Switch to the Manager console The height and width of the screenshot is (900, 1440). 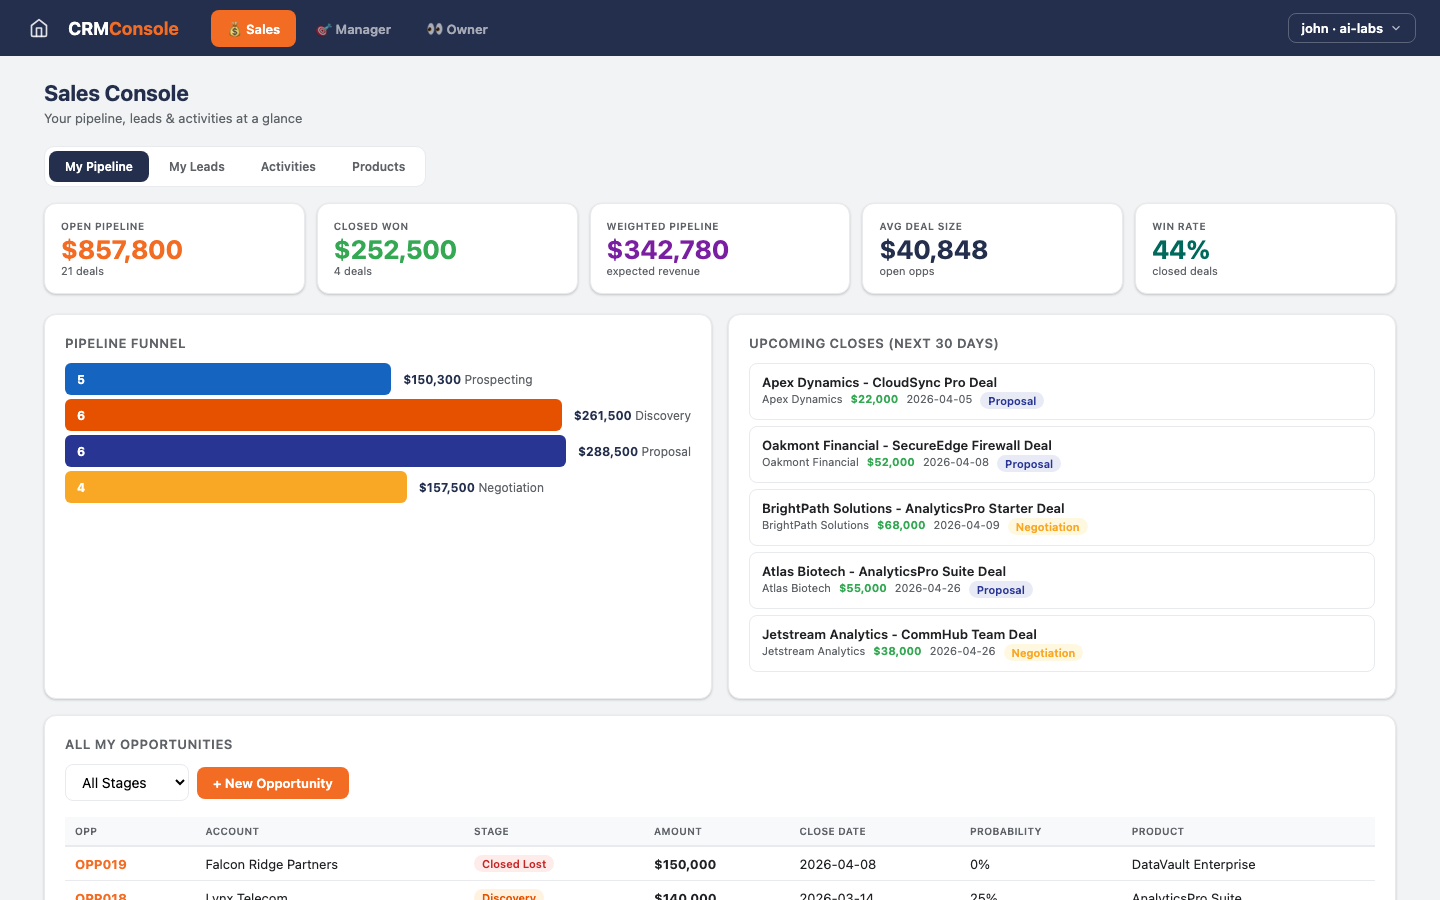pos(354,29)
